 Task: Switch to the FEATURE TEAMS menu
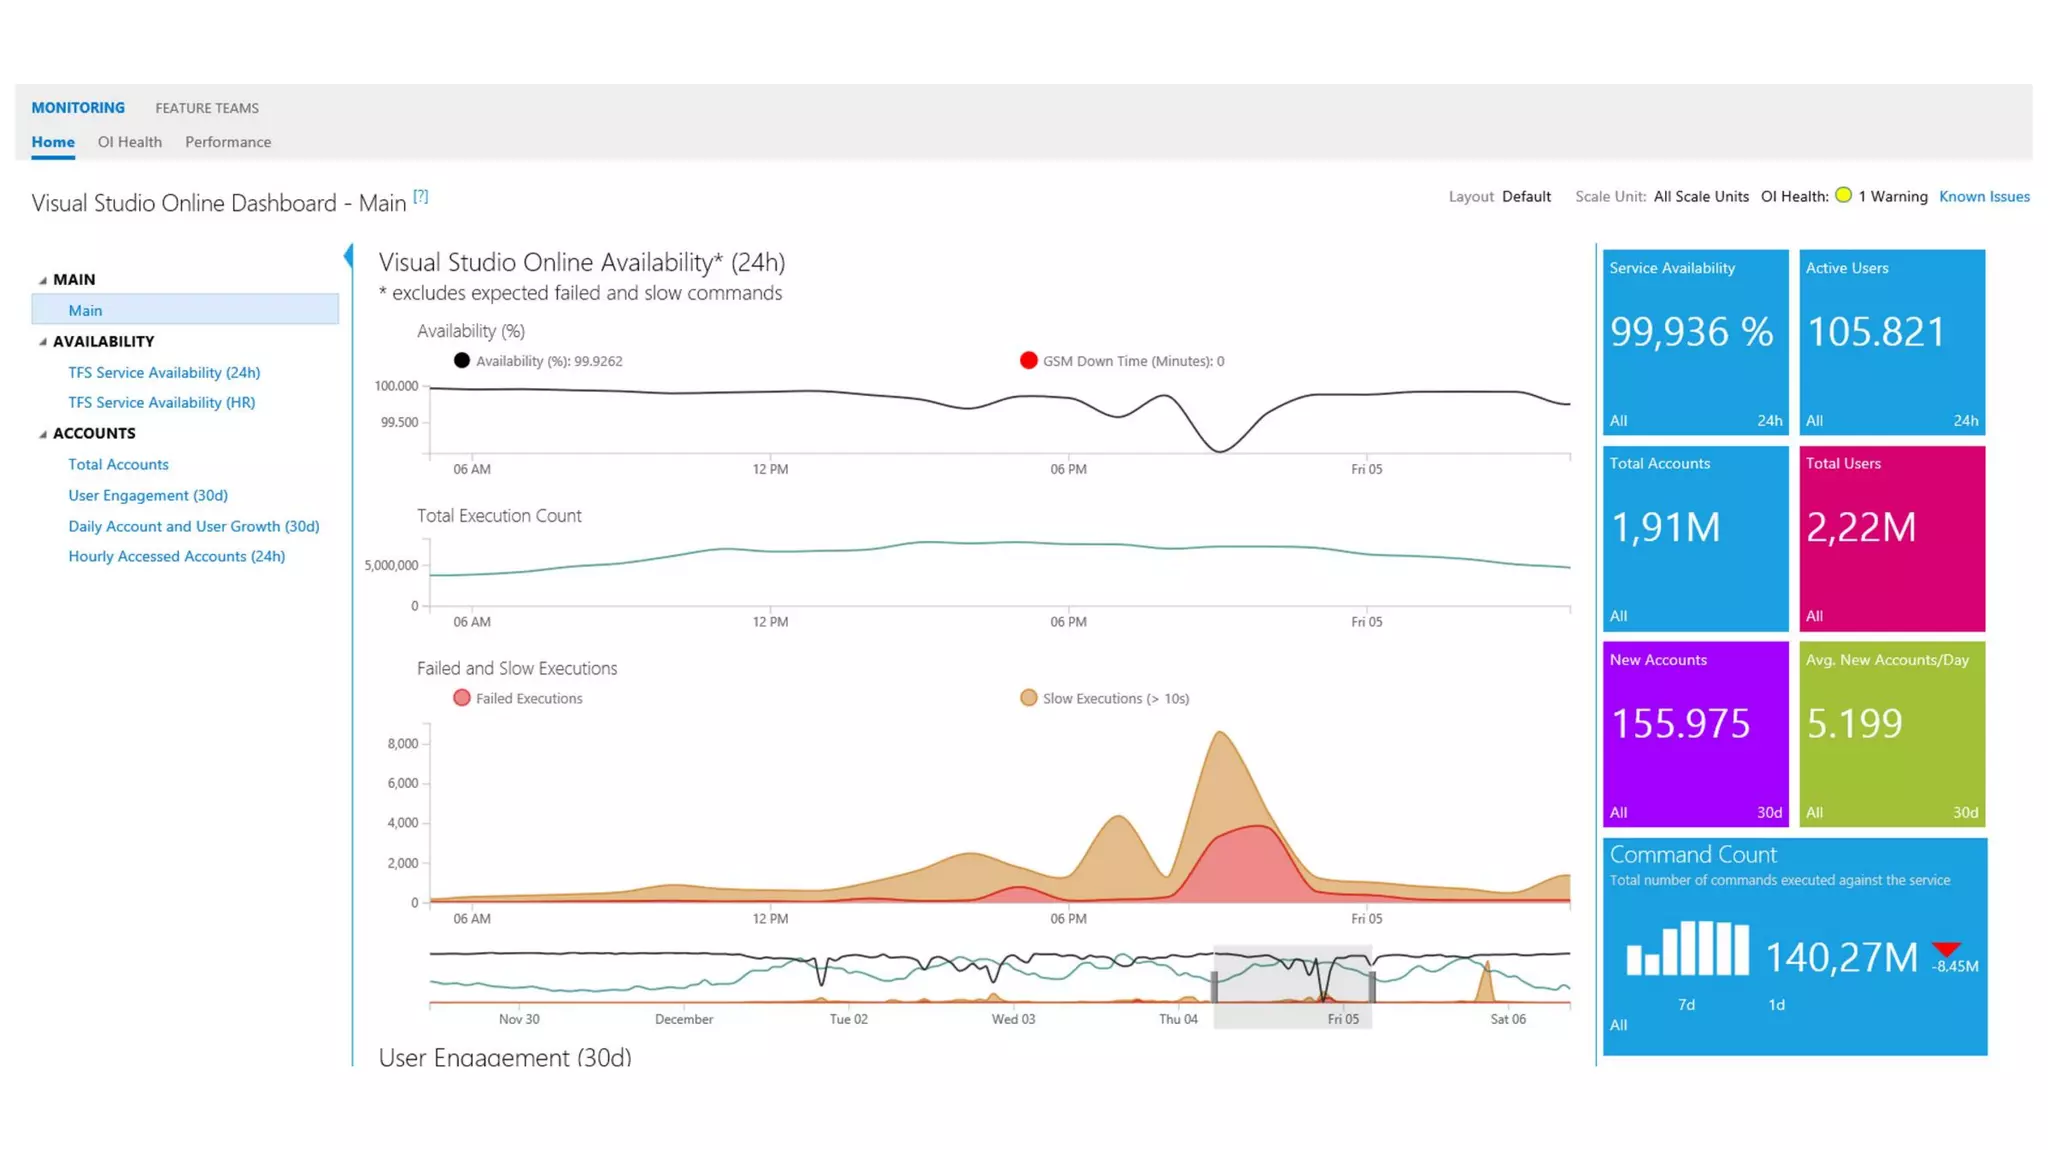pyautogui.click(x=207, y=108)
